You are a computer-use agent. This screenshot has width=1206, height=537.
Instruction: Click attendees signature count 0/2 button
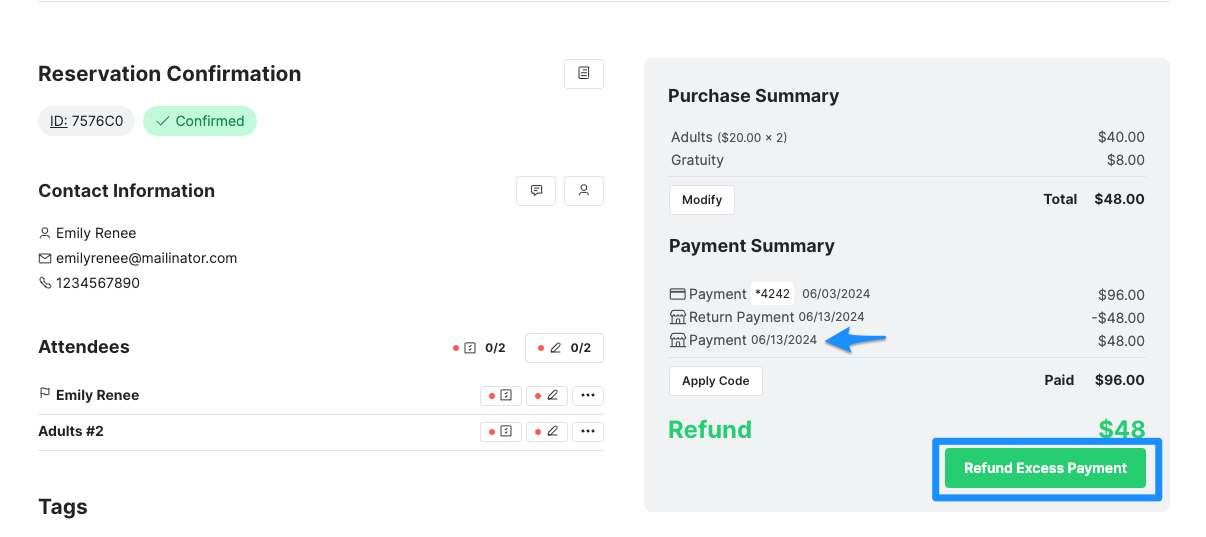pyautogui.click(x=564, y=348)
